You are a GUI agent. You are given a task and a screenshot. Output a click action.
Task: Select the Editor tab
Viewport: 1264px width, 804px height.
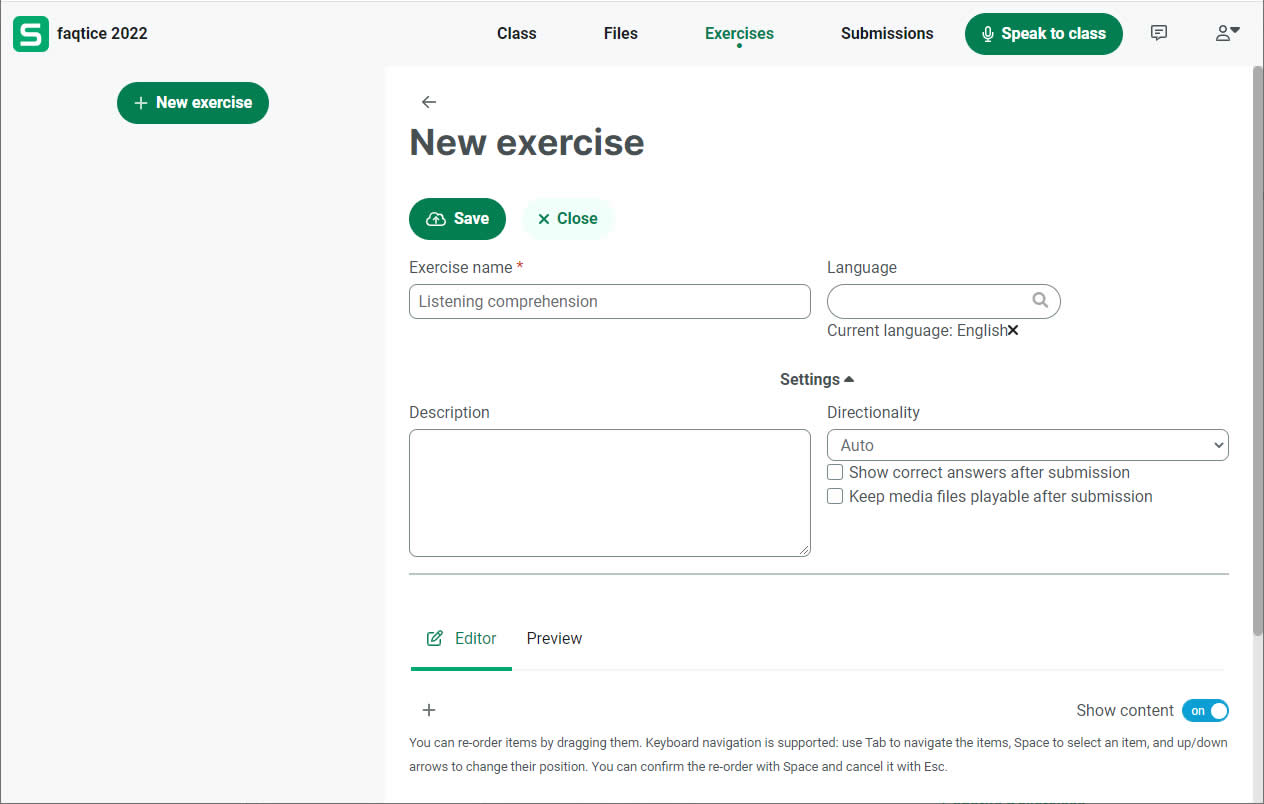462,638
